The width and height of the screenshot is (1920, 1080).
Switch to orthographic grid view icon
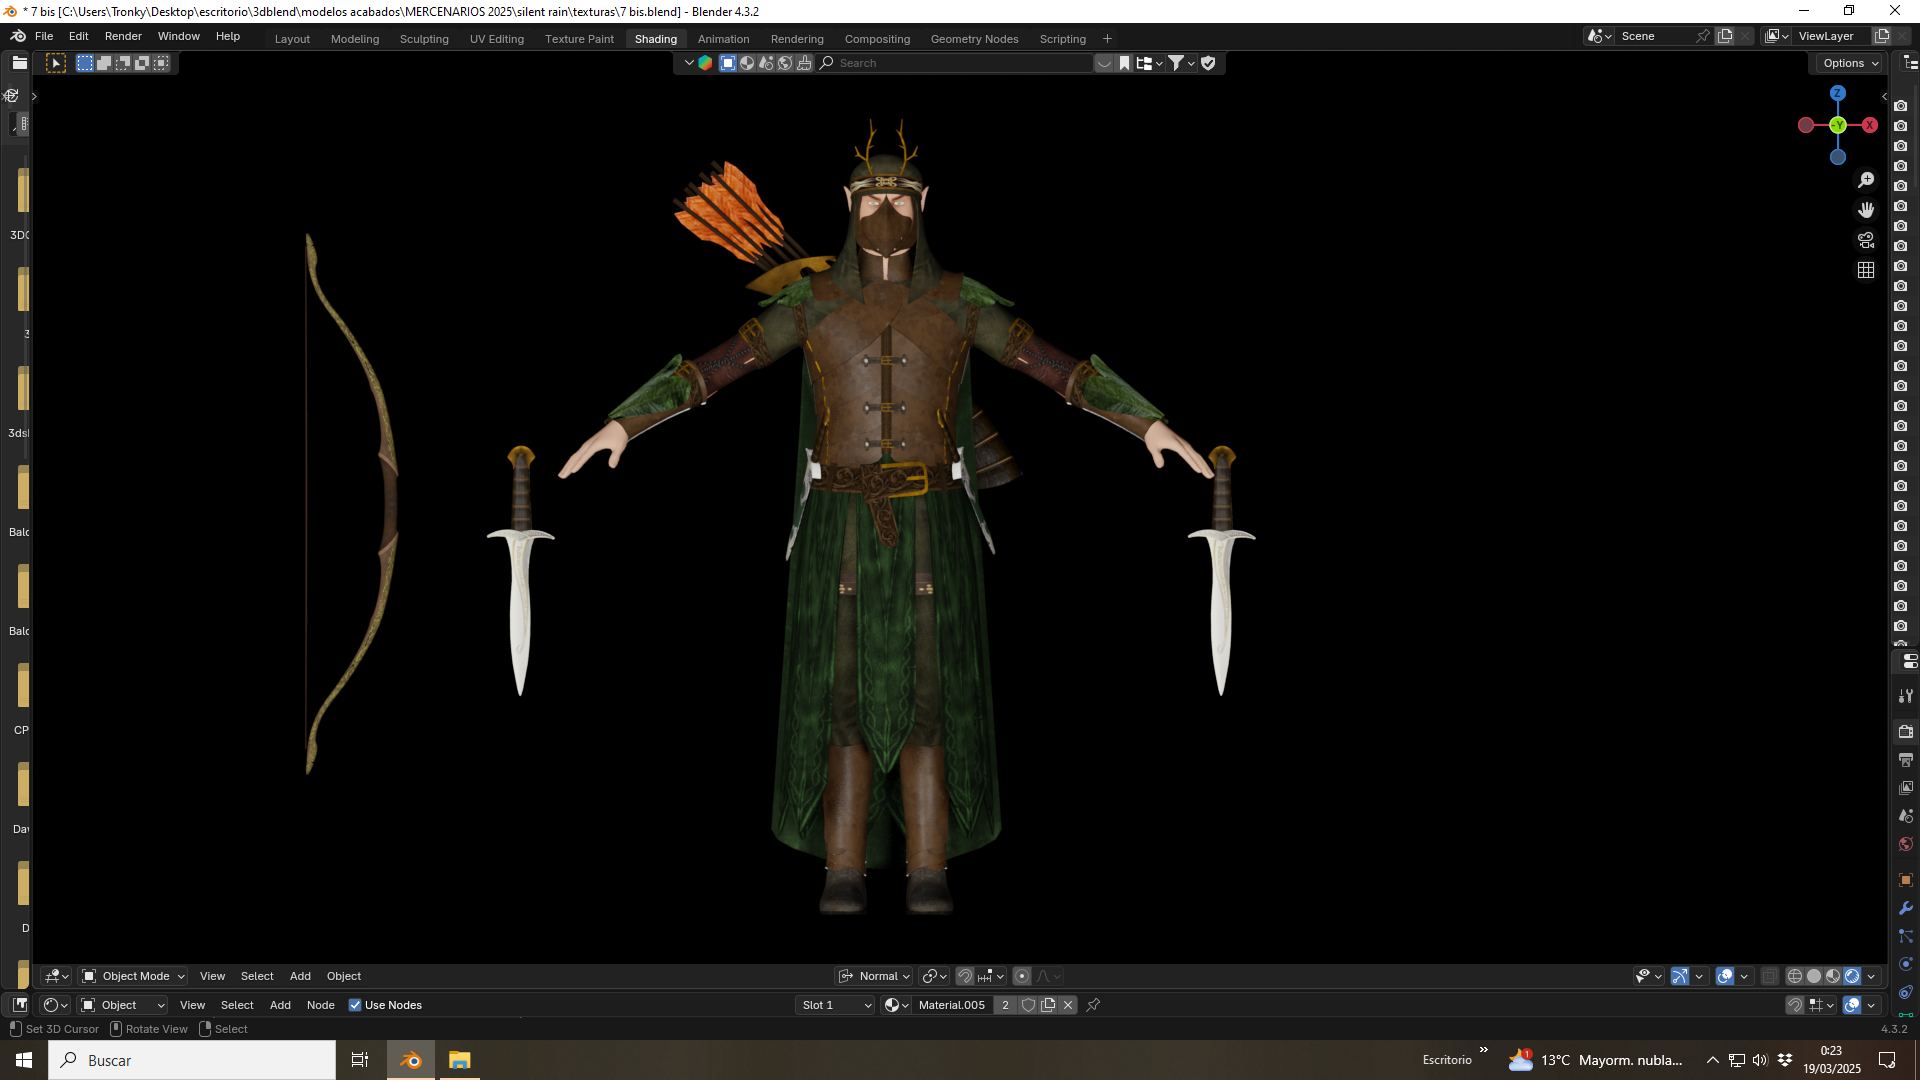[x=1866, y=270]
